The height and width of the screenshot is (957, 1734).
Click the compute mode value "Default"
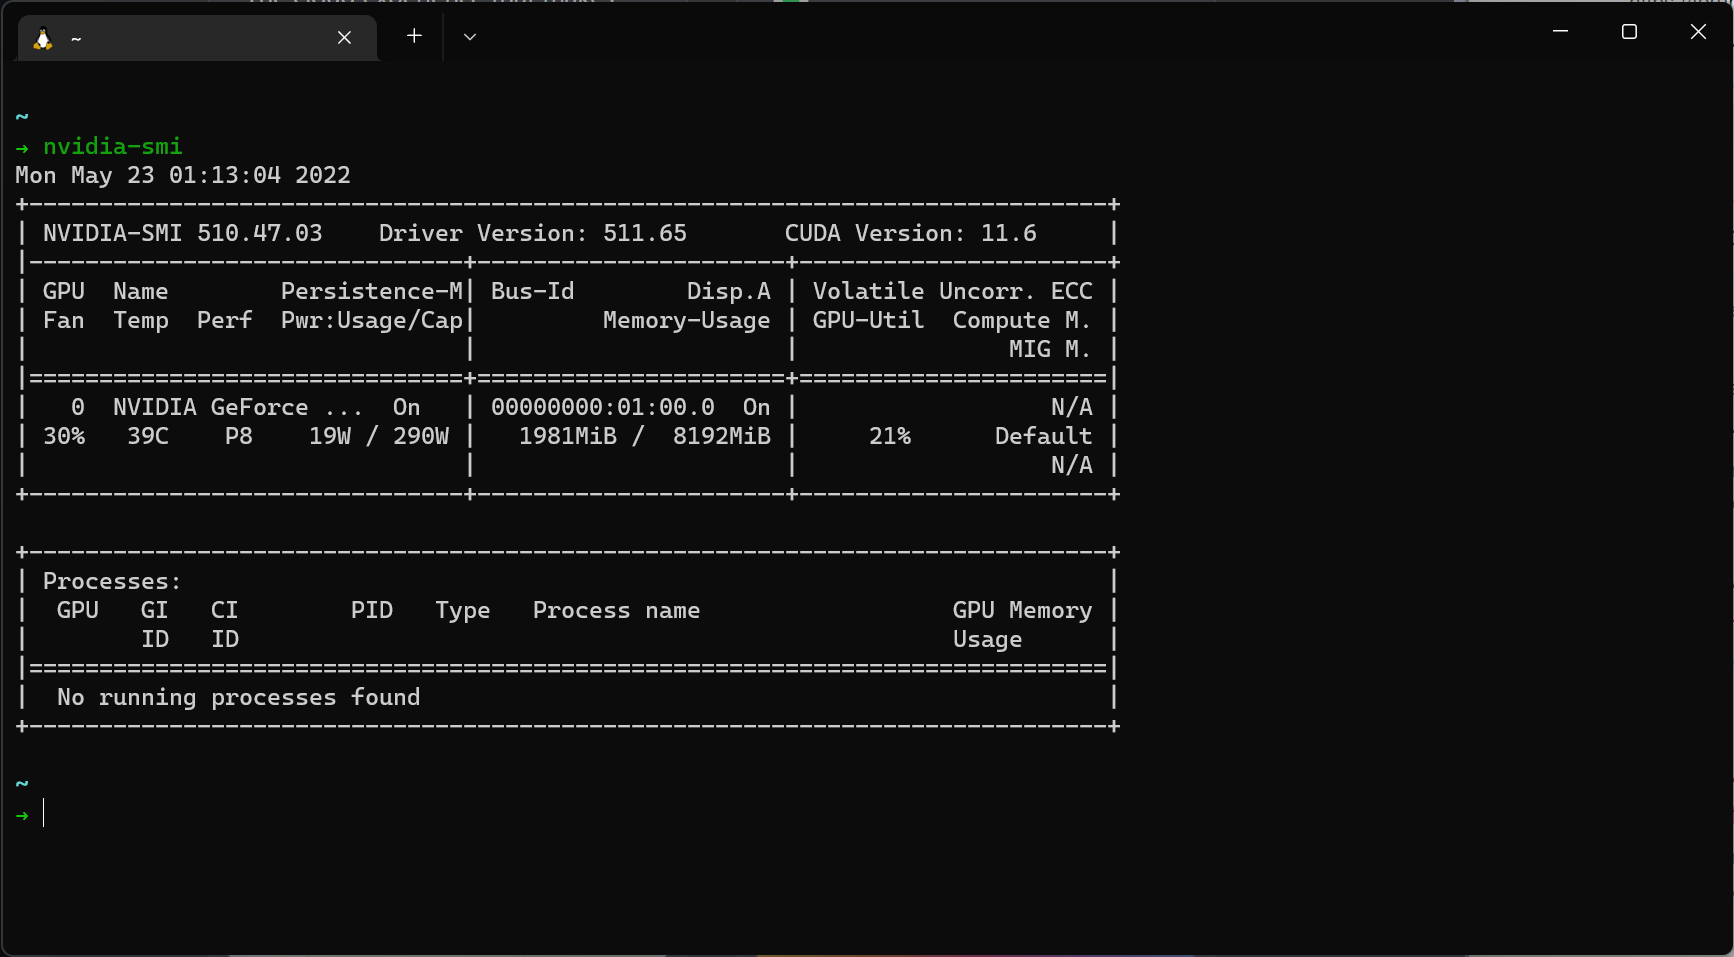(x=1044, y=437)
